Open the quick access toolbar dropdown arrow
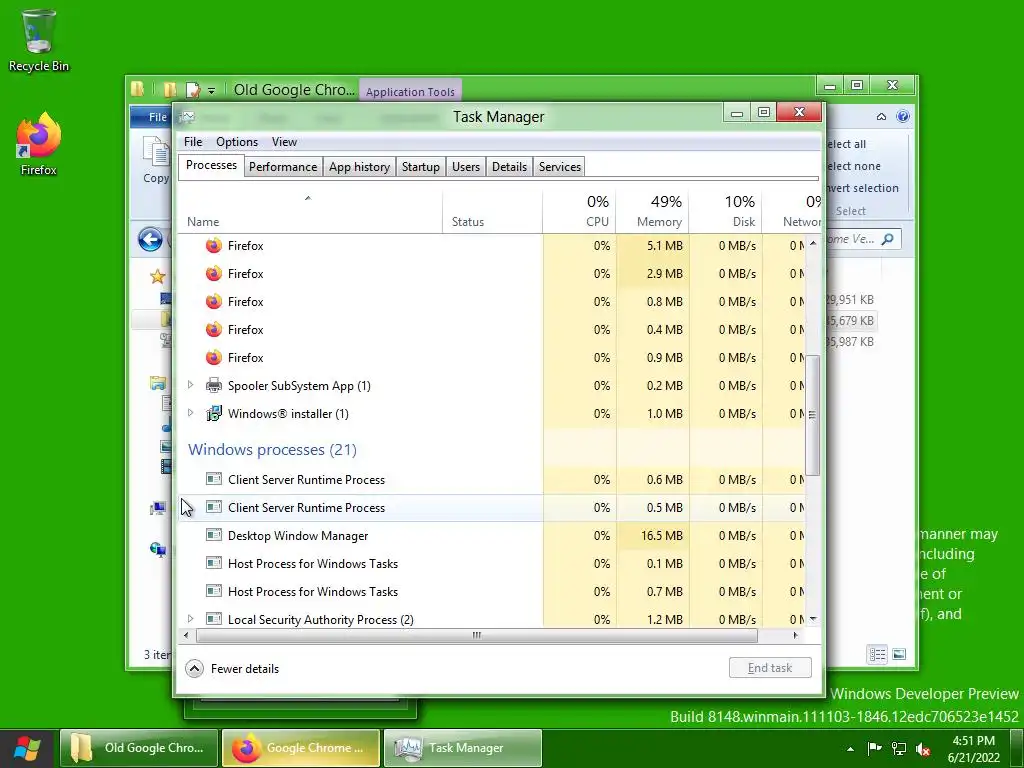Viewport: 1024px width, 768px height. coord(212,91)
